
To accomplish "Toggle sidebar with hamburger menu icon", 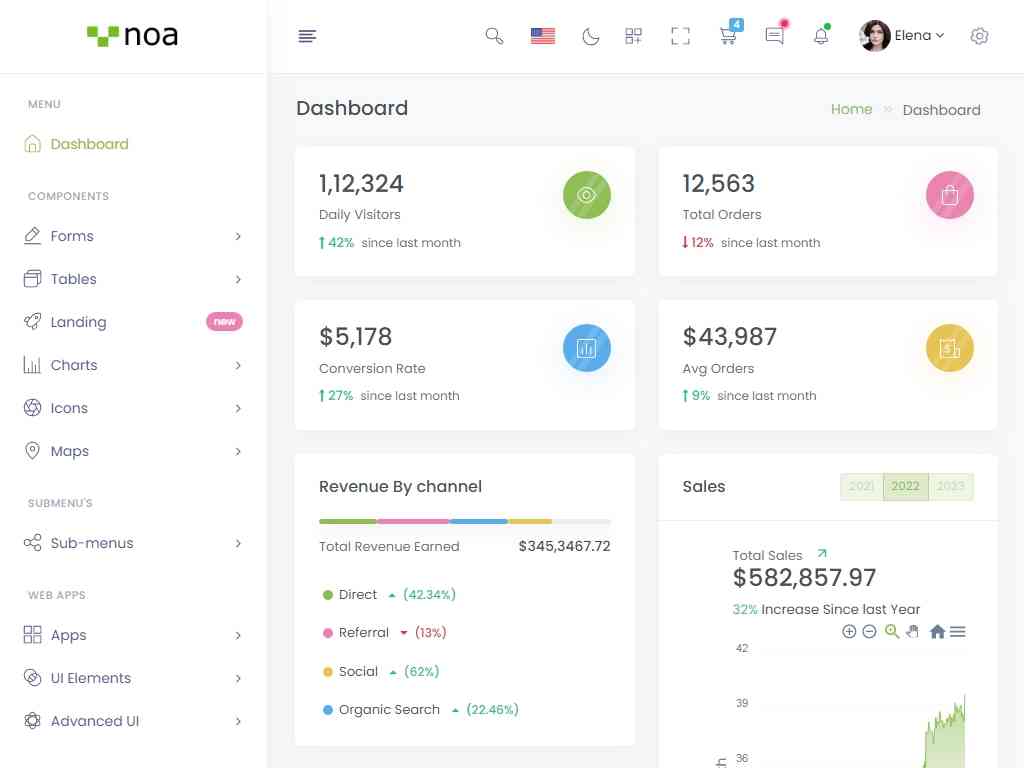I will tap(307, 36).
